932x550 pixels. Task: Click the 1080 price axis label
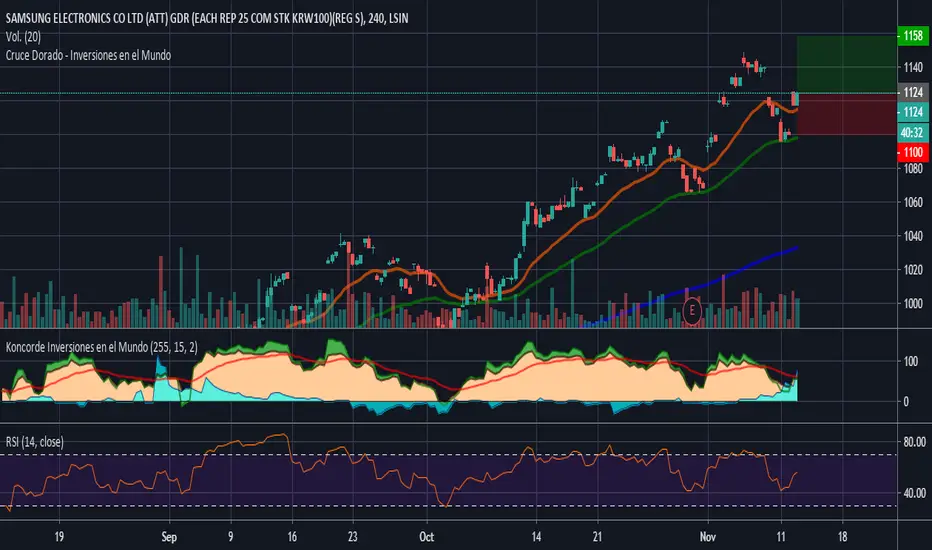tap(913, 169)
